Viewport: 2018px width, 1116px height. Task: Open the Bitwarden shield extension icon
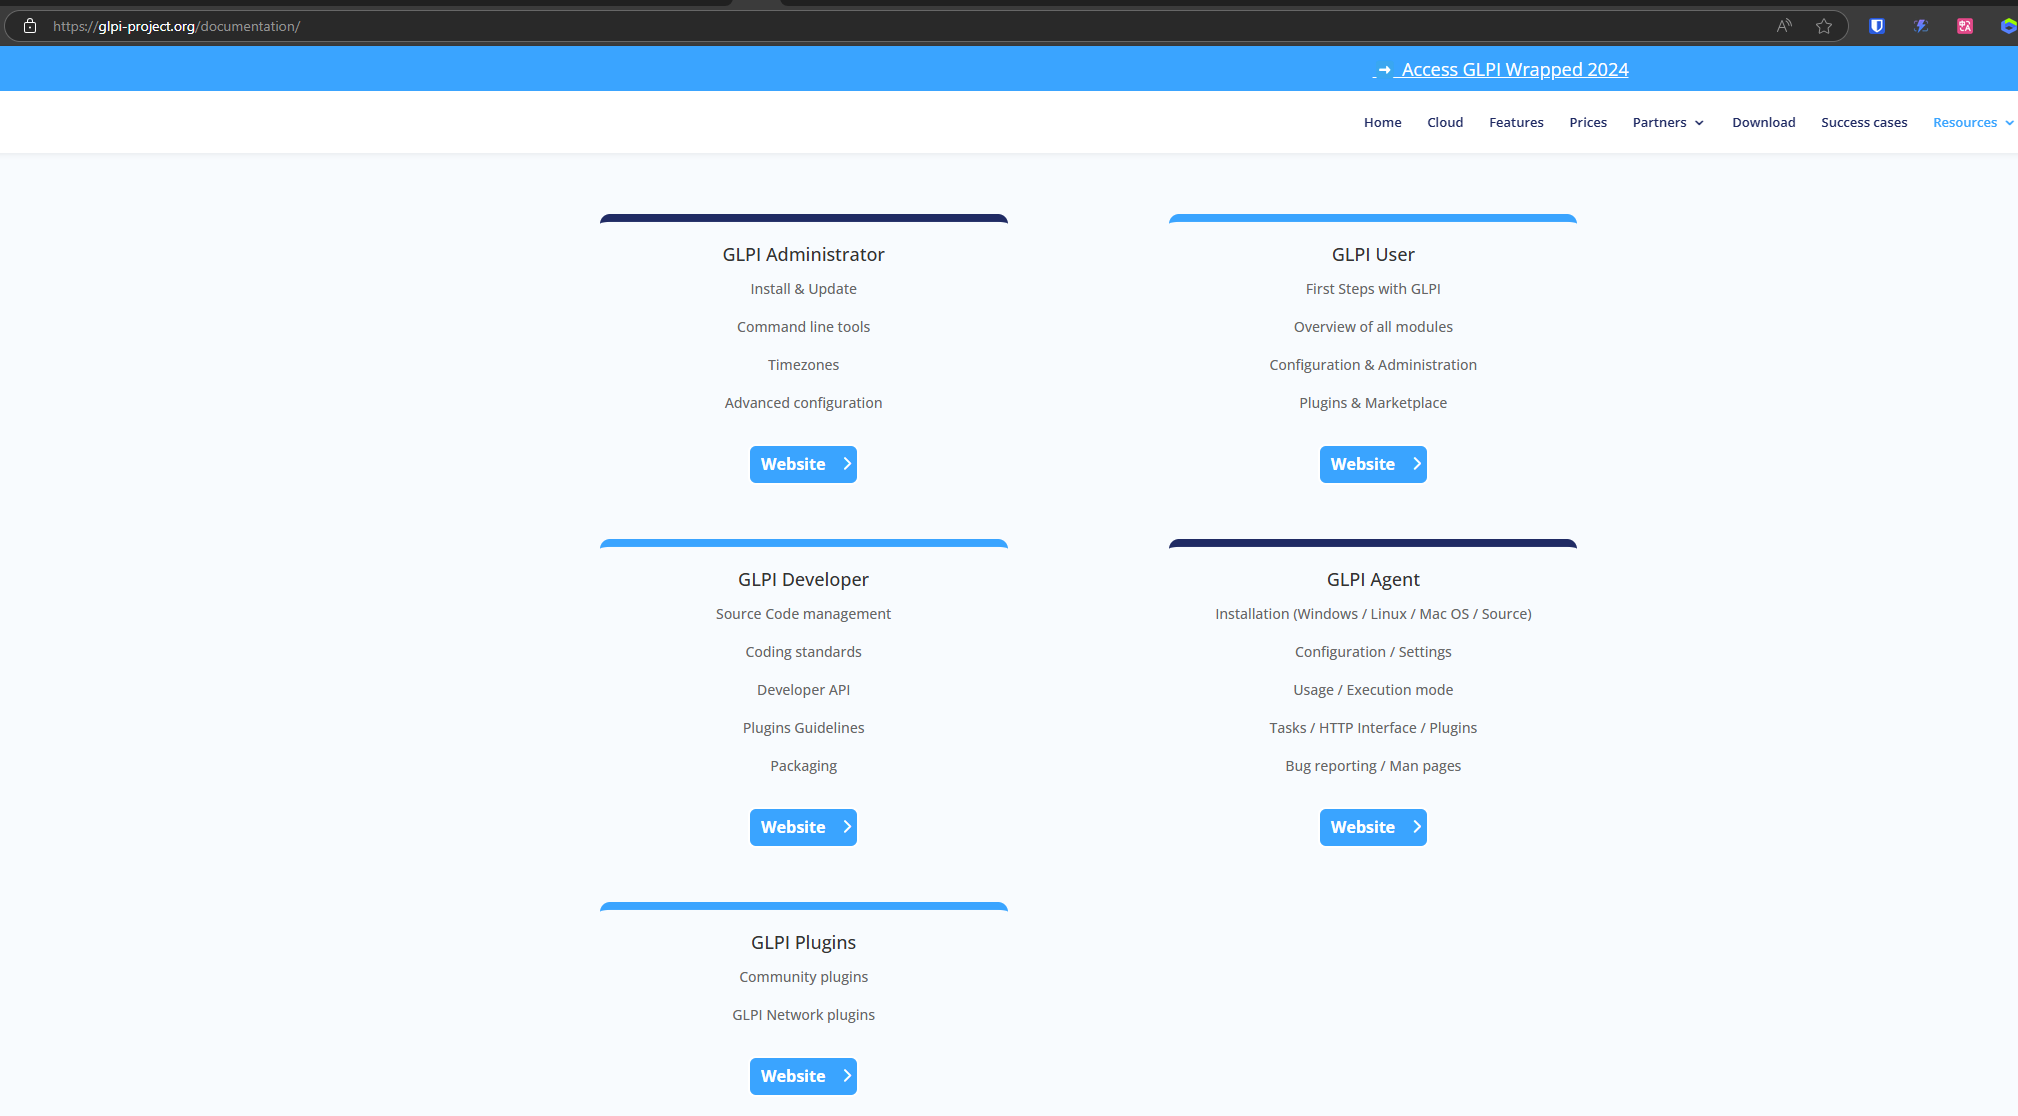[1877, 26]
